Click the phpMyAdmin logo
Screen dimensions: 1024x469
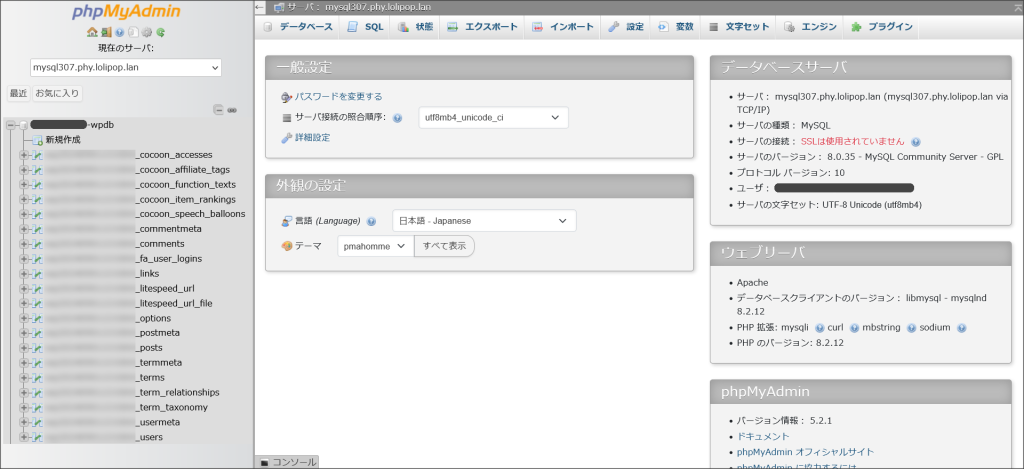coord(126,12)
